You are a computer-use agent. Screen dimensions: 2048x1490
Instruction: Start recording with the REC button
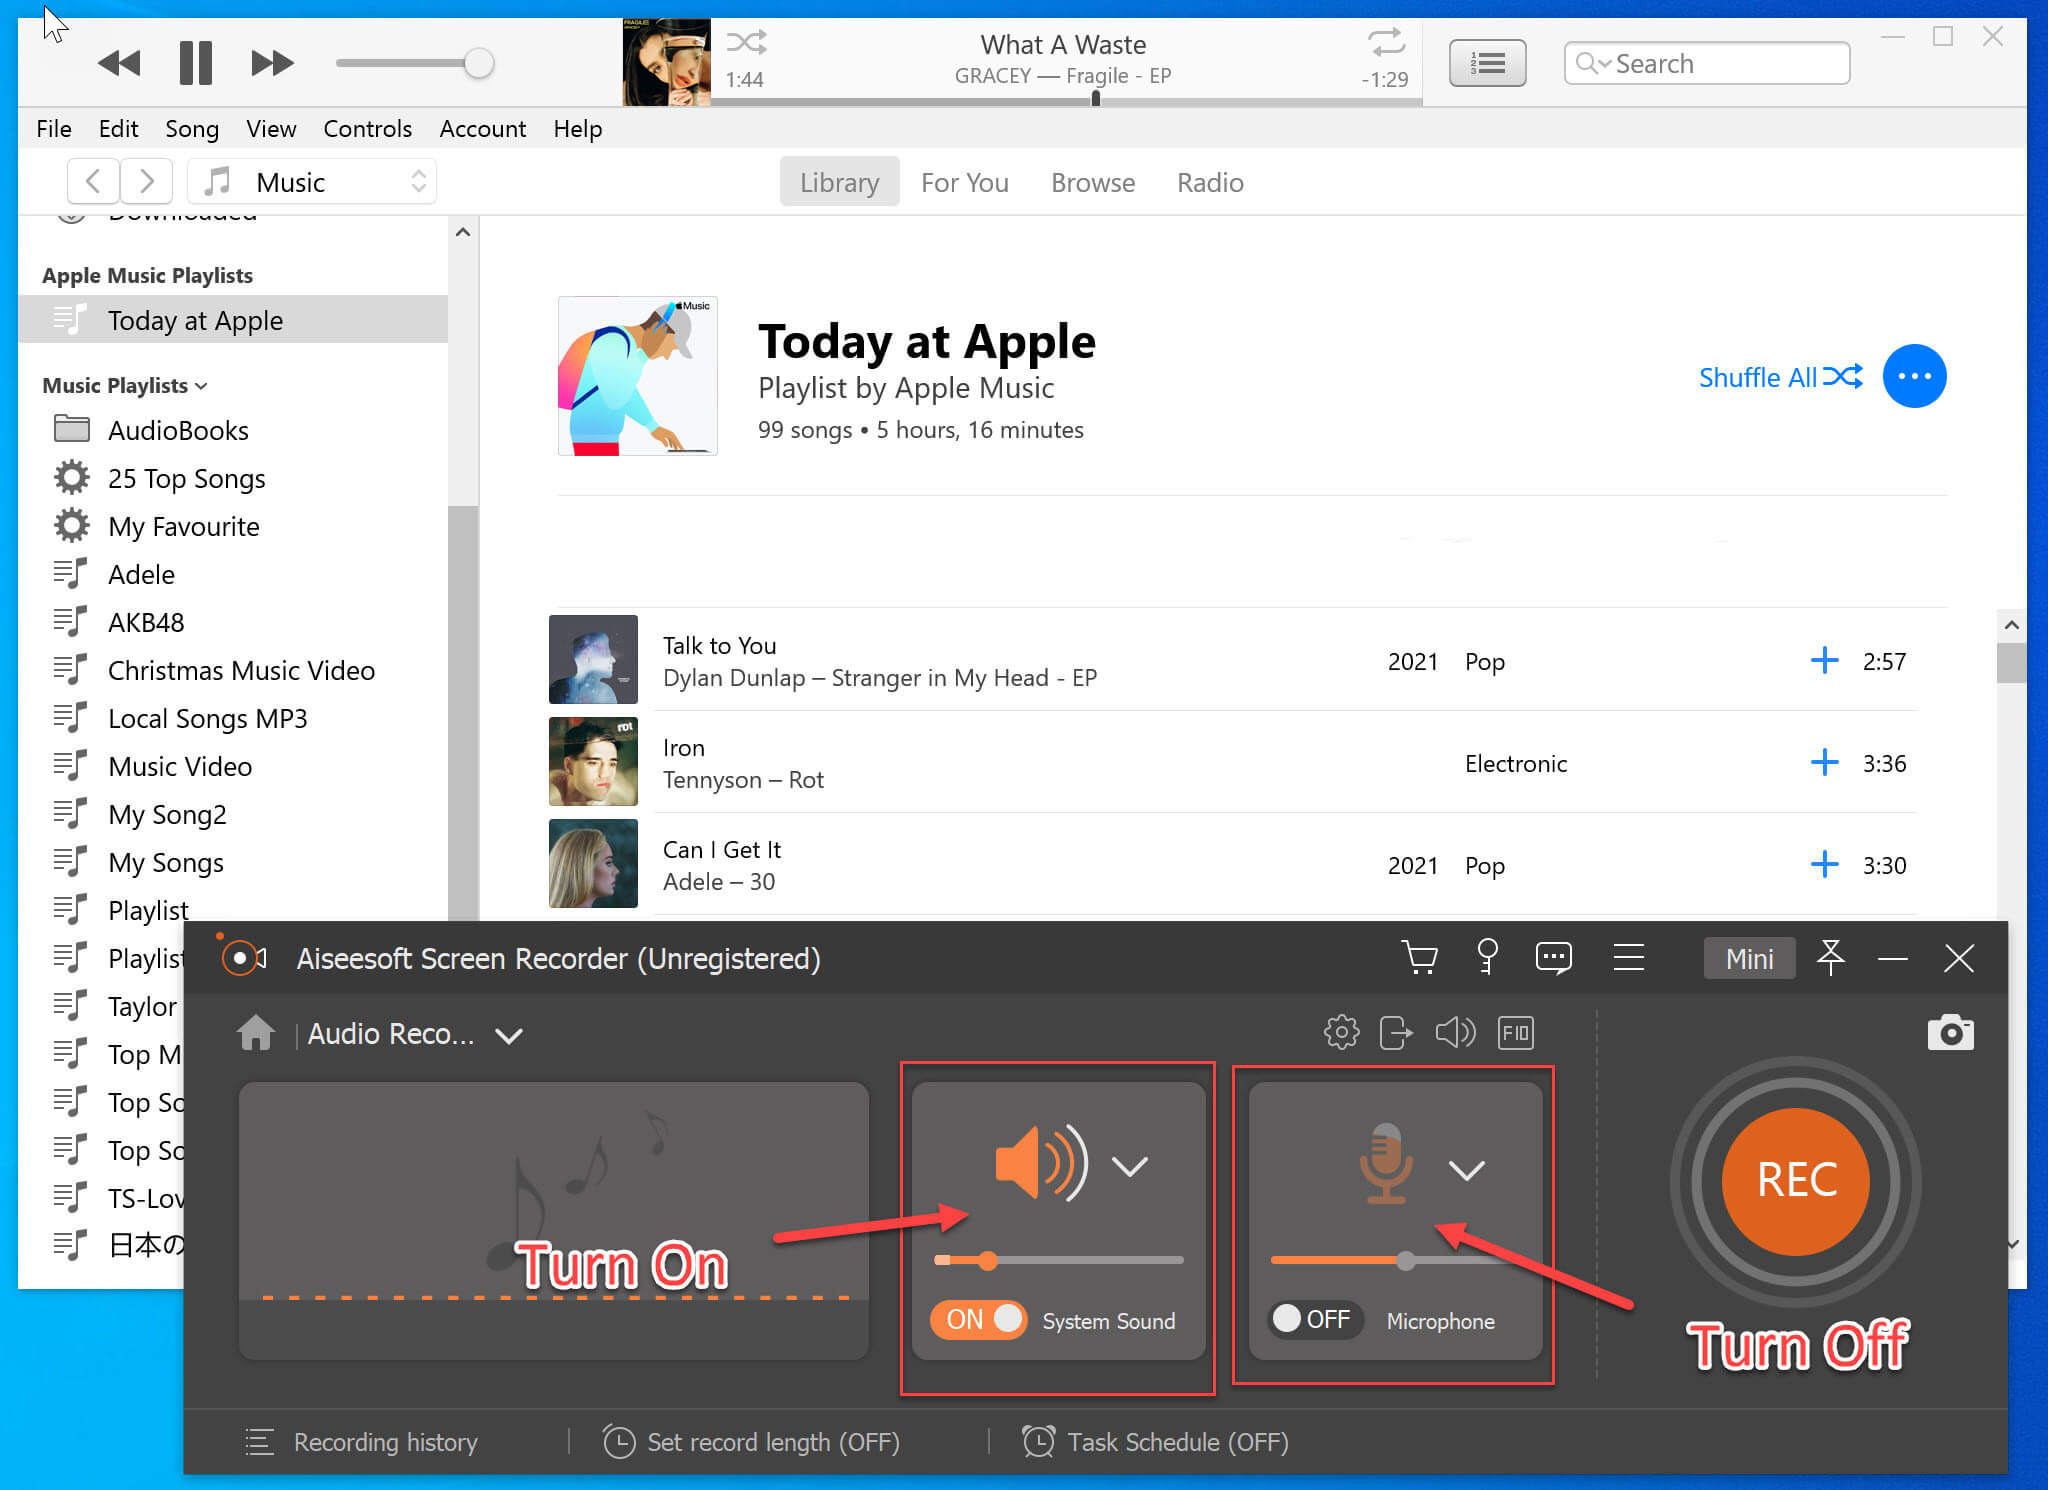(x=1796, y=1181)
